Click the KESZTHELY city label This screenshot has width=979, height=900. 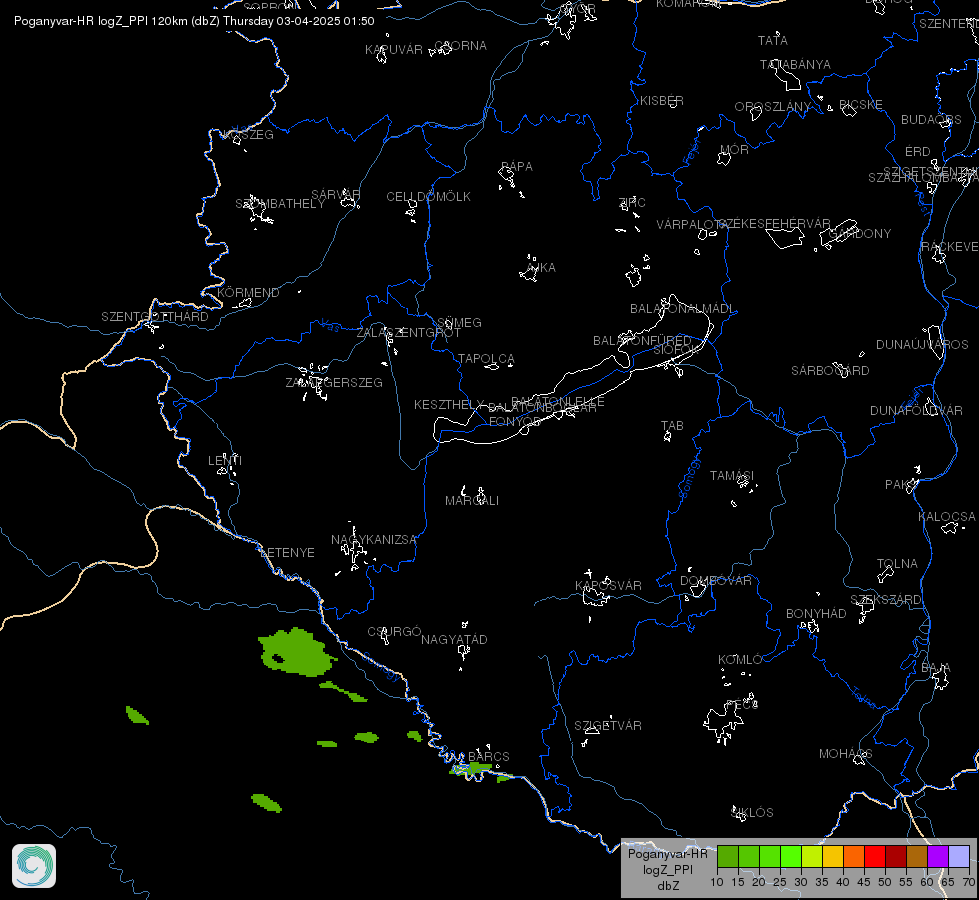coord(449,405)
